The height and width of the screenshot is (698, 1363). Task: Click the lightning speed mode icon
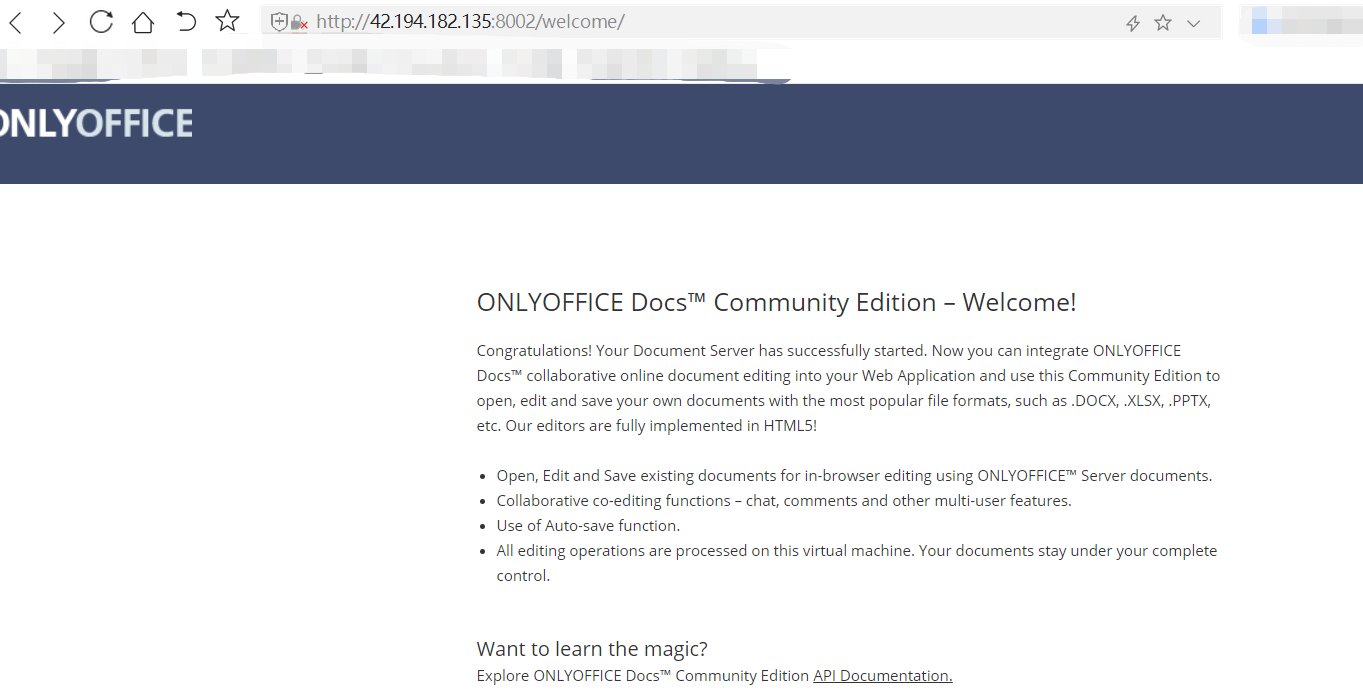click(1133, 23)
